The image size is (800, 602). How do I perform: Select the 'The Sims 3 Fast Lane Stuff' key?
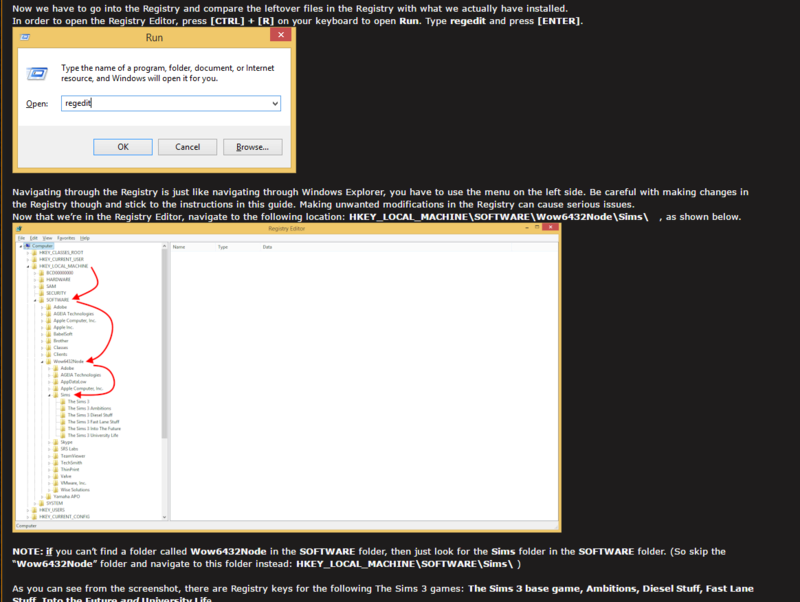93,422
